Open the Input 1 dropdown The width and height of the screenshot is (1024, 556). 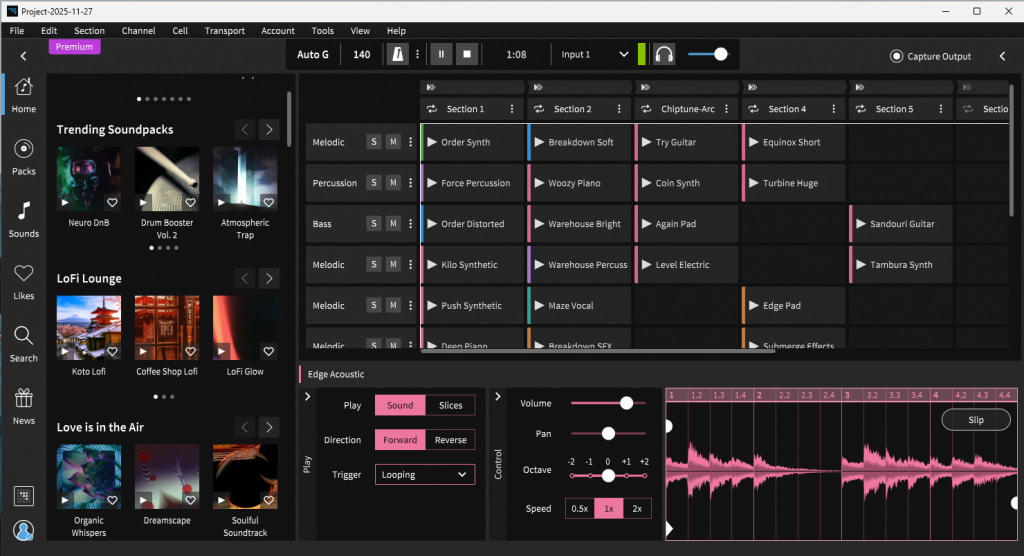click(594, 55)
